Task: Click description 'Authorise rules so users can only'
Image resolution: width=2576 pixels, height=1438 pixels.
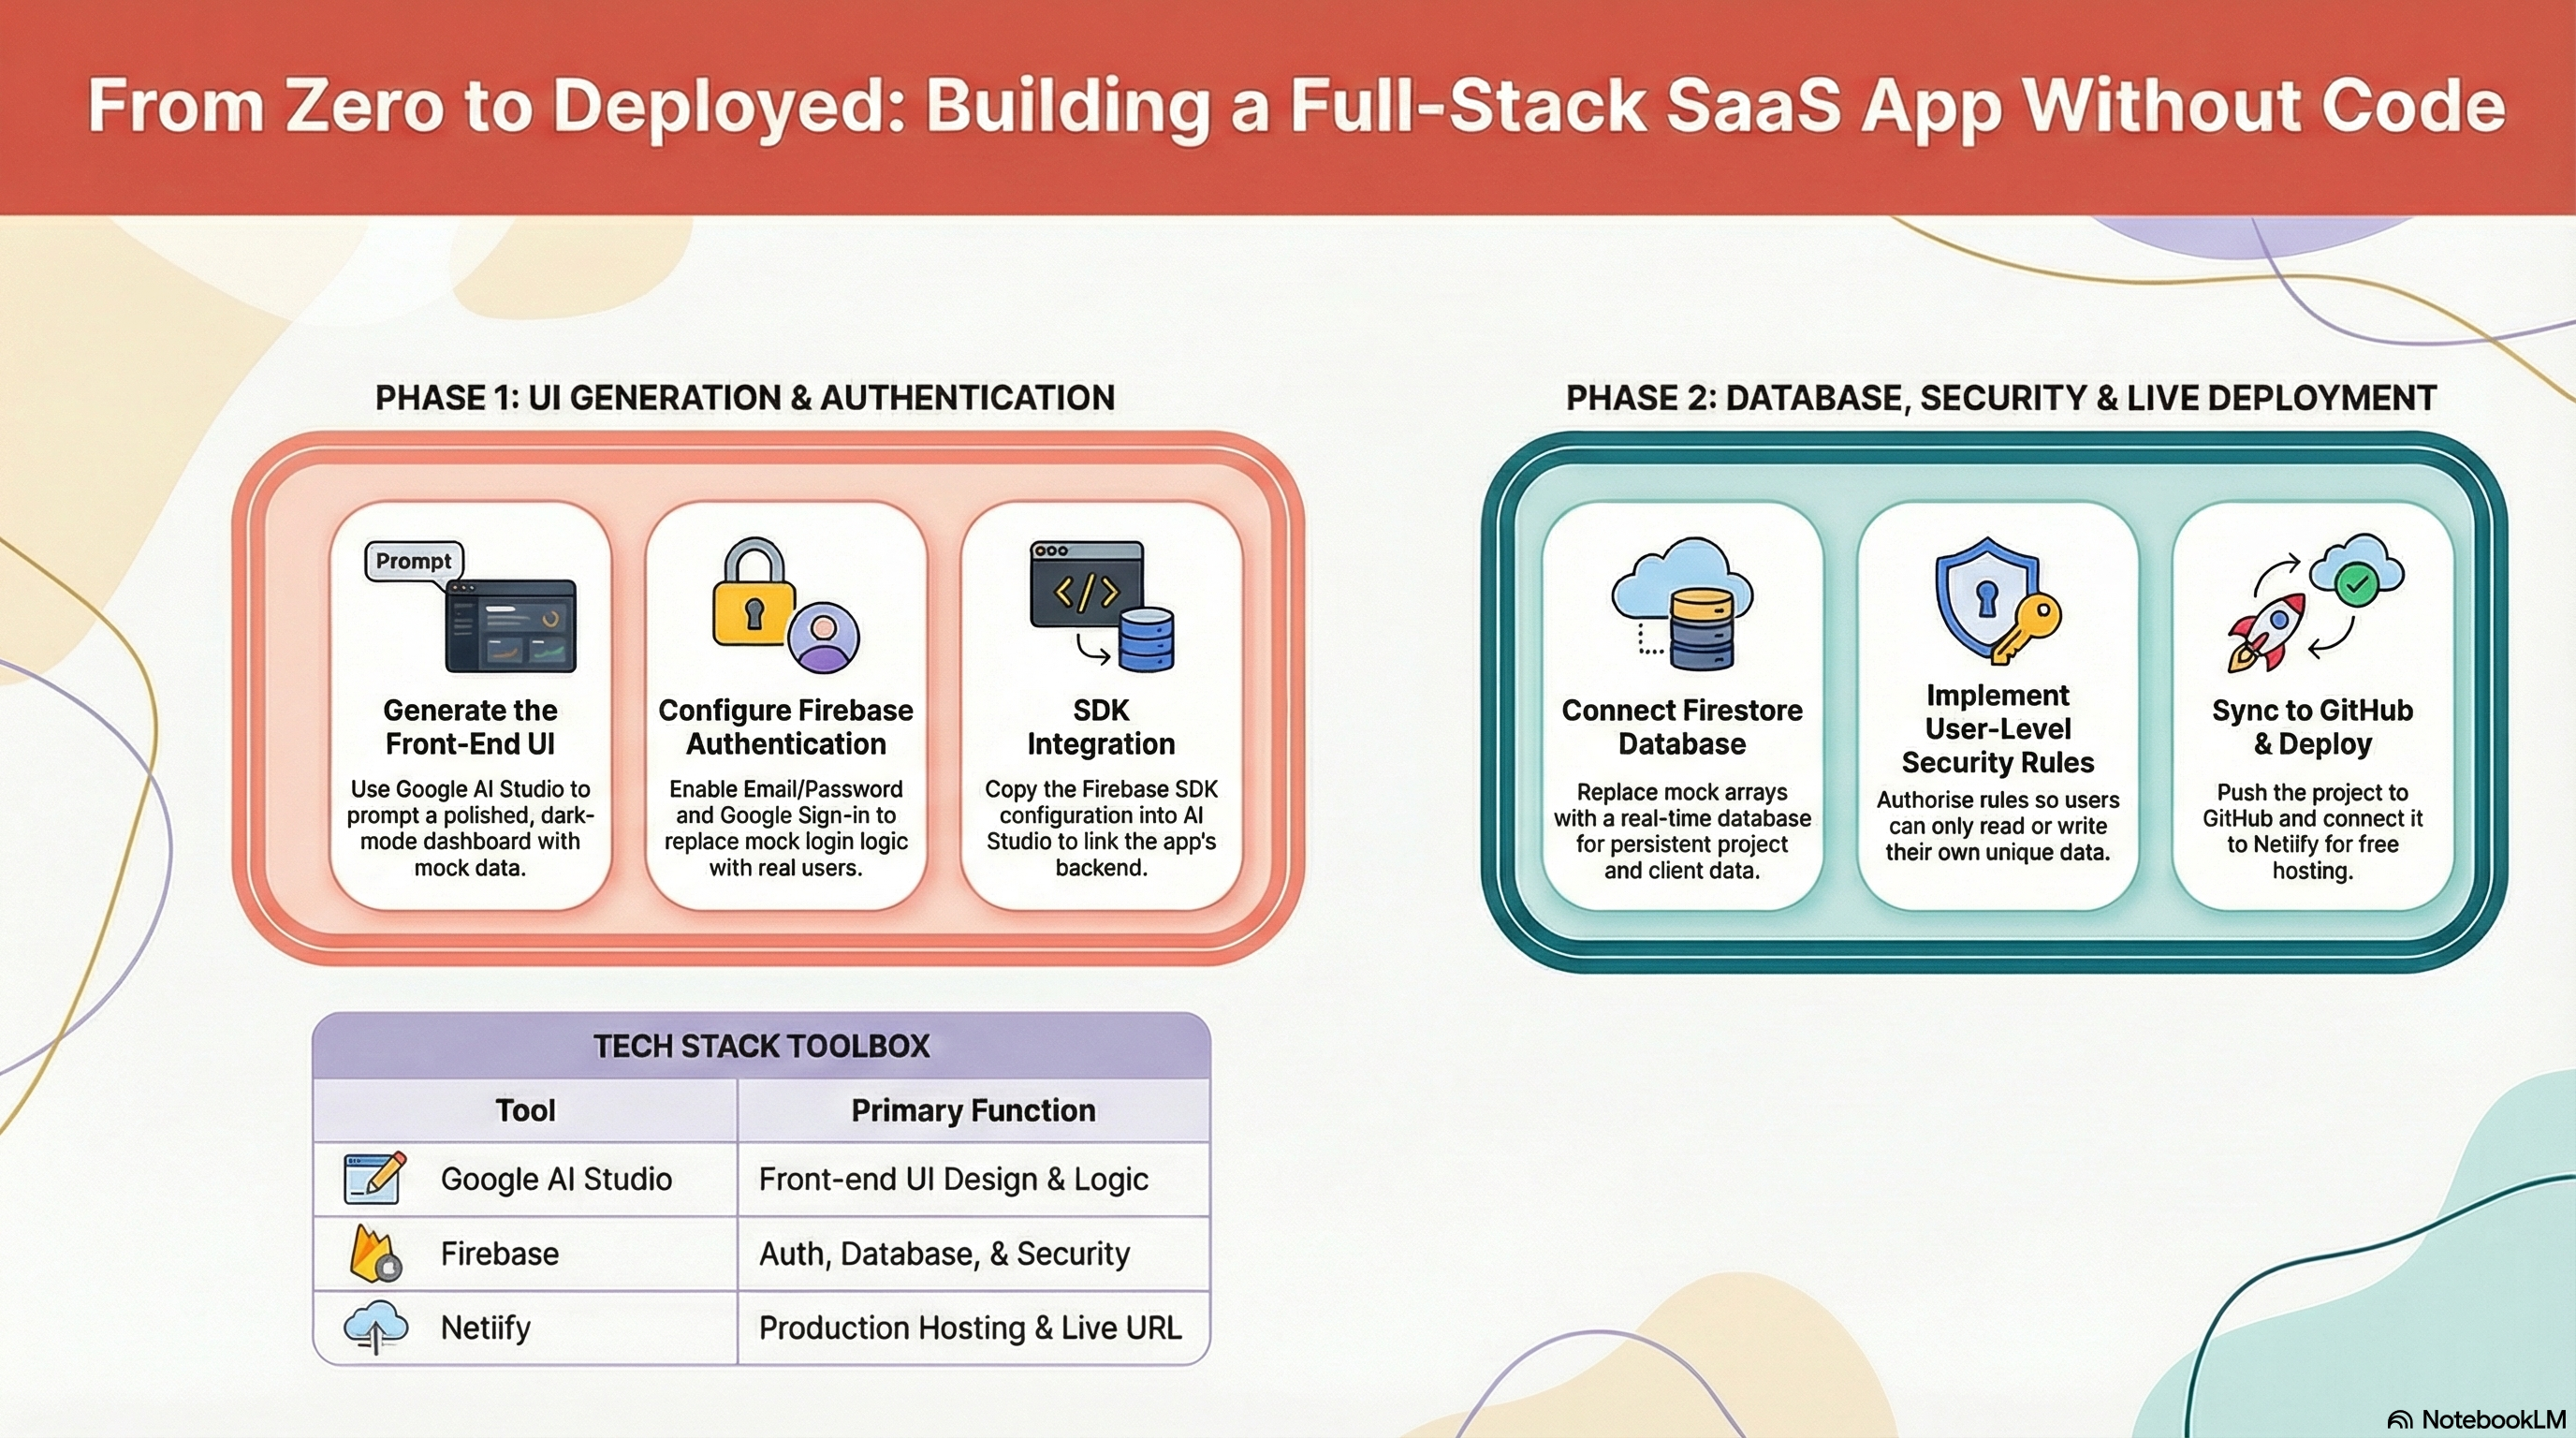Action: click(1998, 826)
